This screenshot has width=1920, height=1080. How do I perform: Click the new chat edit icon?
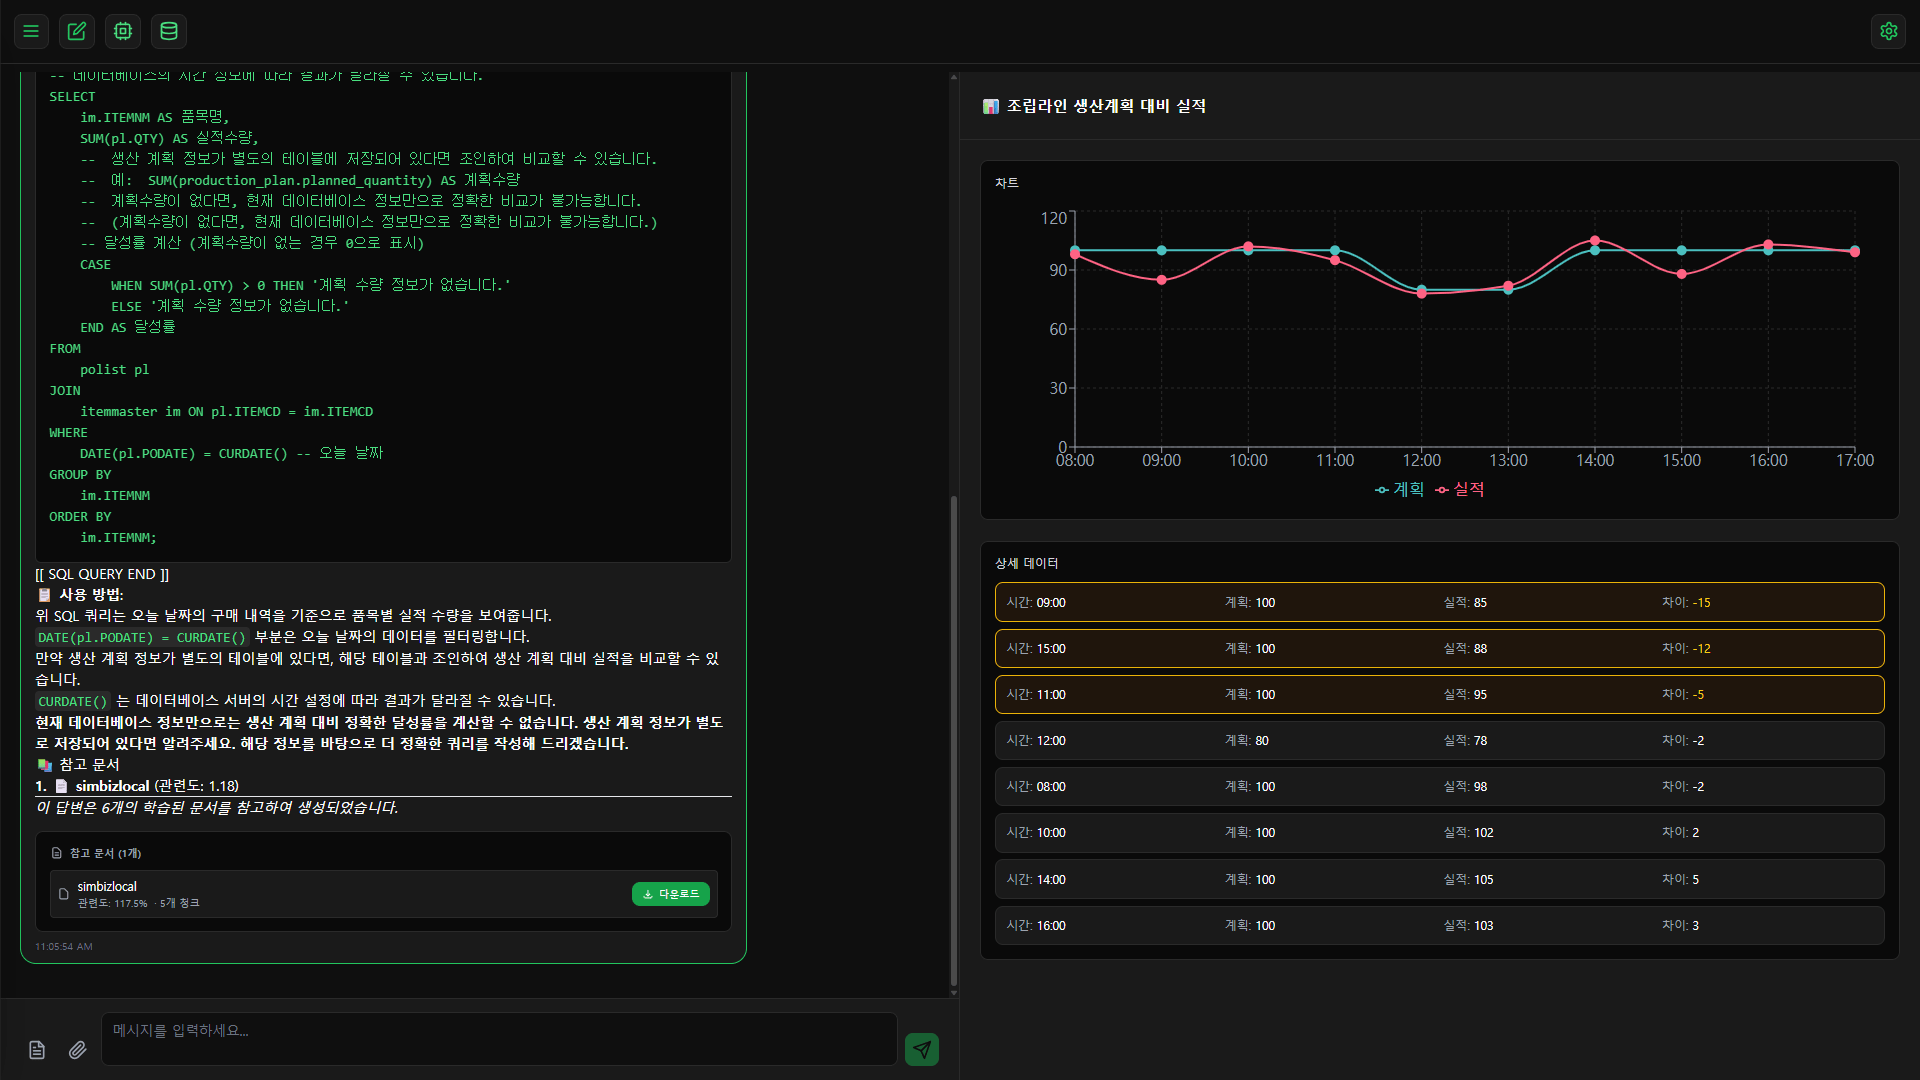(77, 31)
